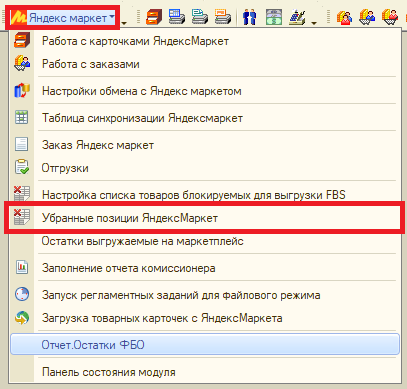The height and width of the screenshot is (389, 407).
Task: Select Работа с заказами menu item
Action: point(205,64)
